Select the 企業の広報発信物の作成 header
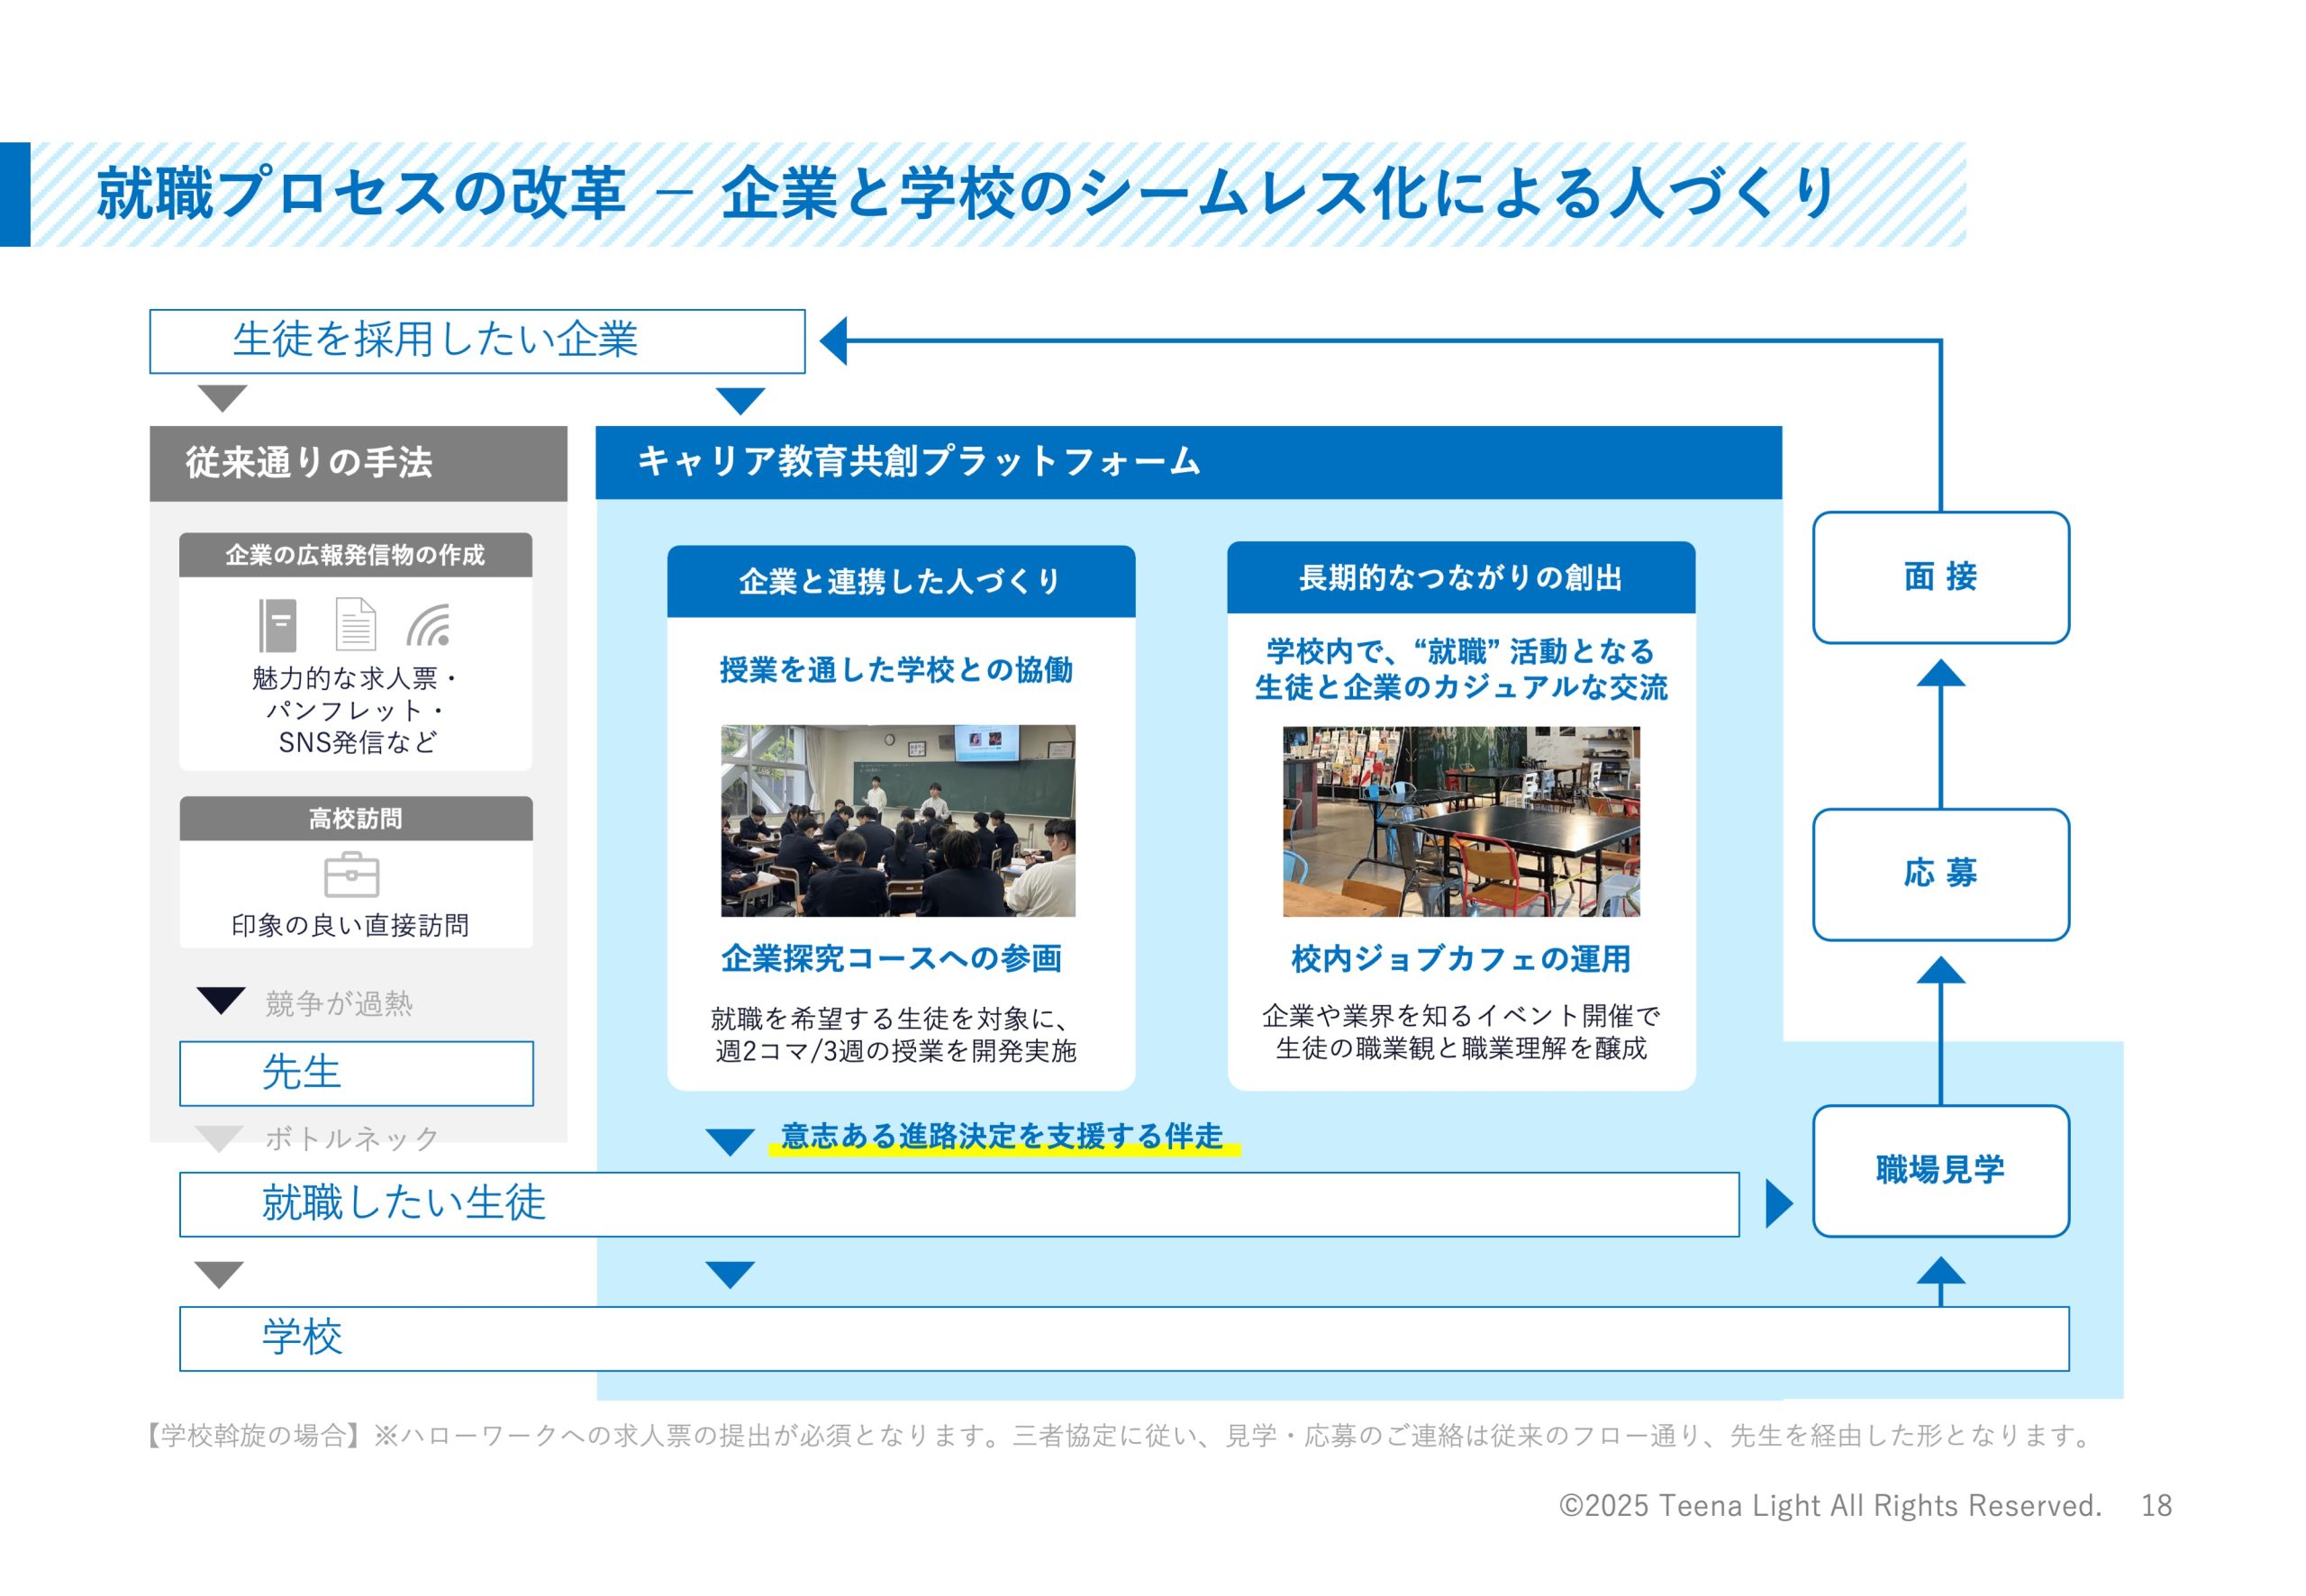2306x1596 pixels. coord(355,555)
